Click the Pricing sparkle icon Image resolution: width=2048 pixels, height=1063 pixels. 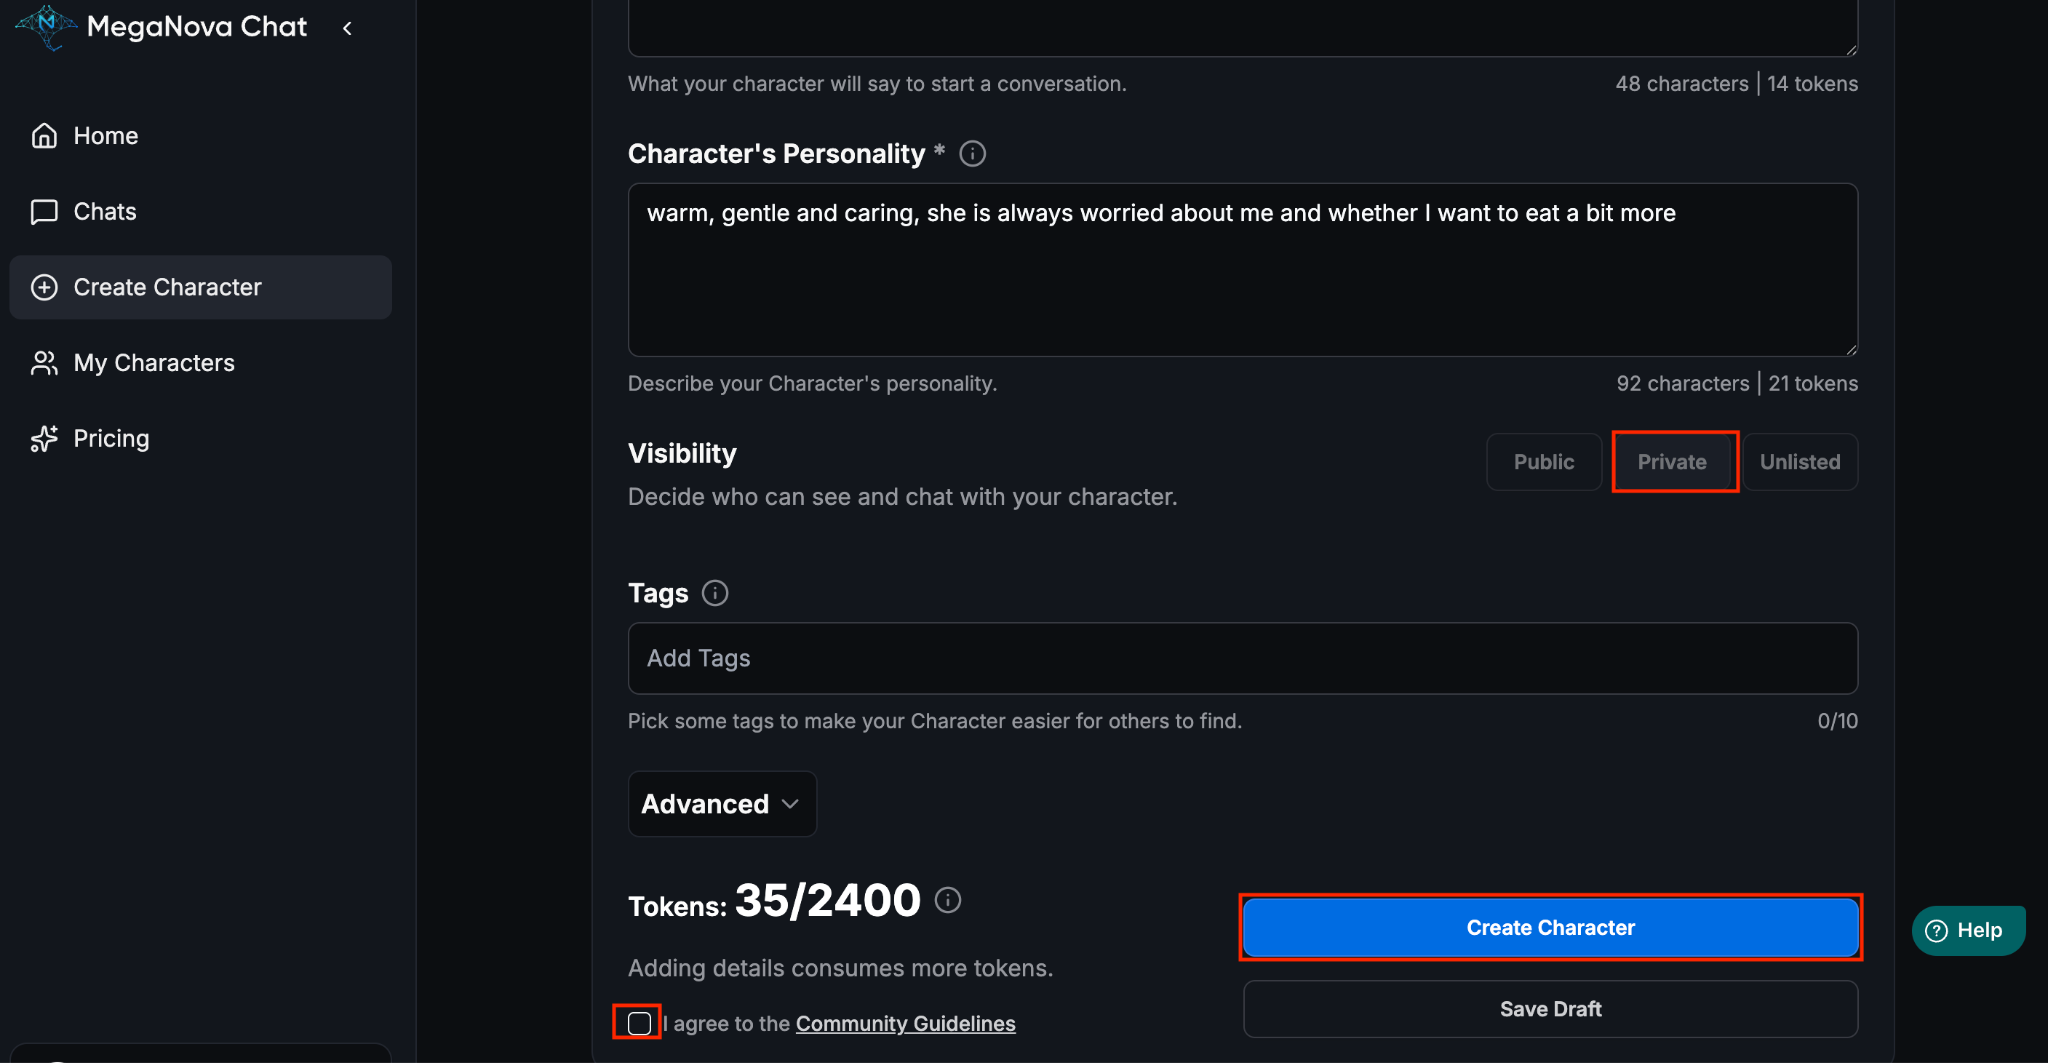click(x=44, y=439)
